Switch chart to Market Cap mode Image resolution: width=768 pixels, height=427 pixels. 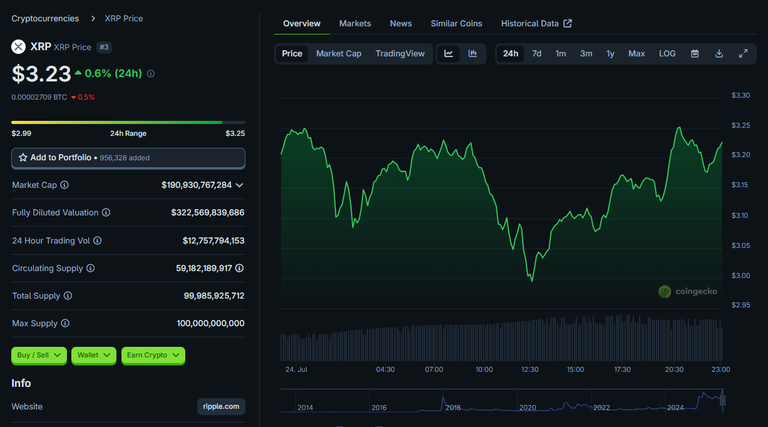tap(338, 54)
